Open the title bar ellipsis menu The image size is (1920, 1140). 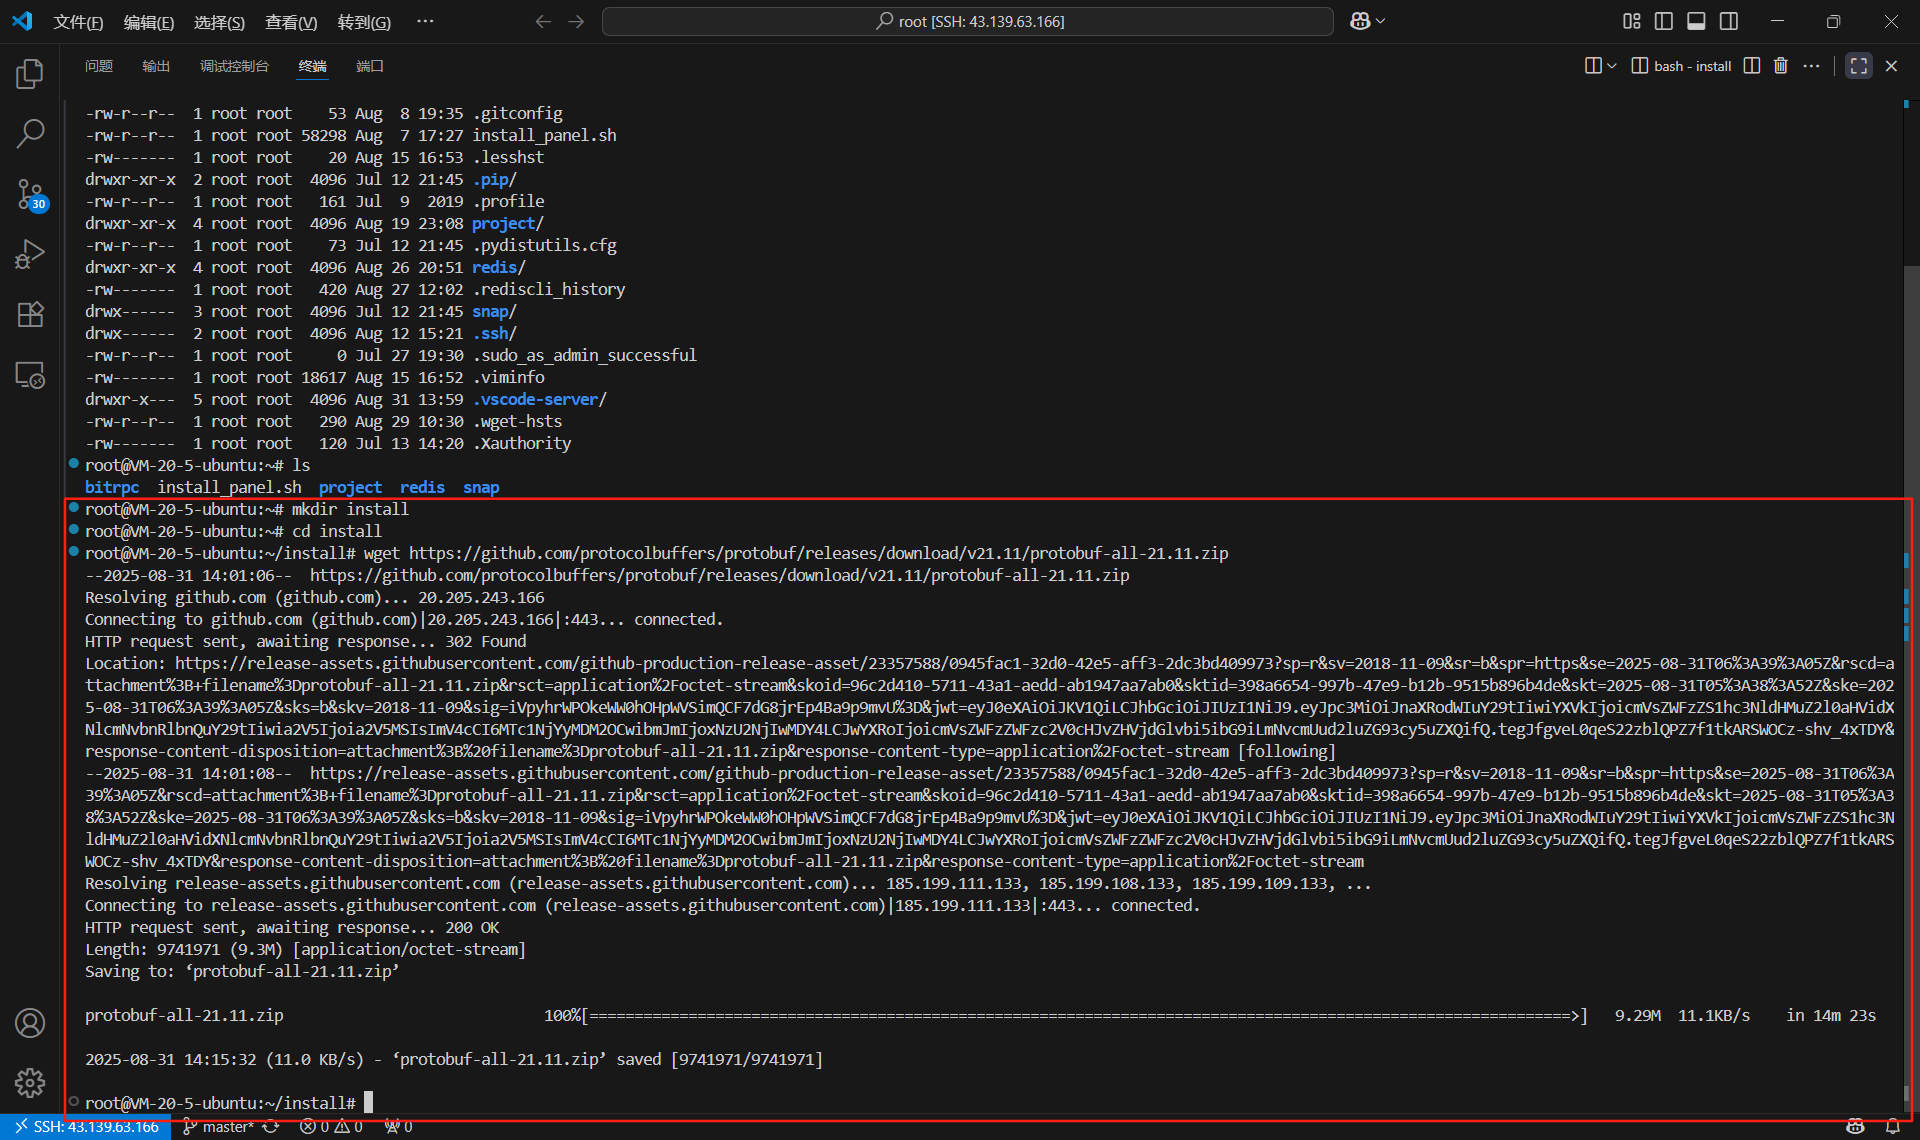pos(425,21)
